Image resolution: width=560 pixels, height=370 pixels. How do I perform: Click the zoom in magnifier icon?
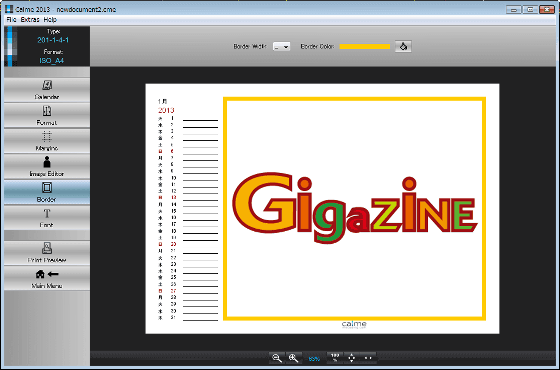(x=294, y=358)
